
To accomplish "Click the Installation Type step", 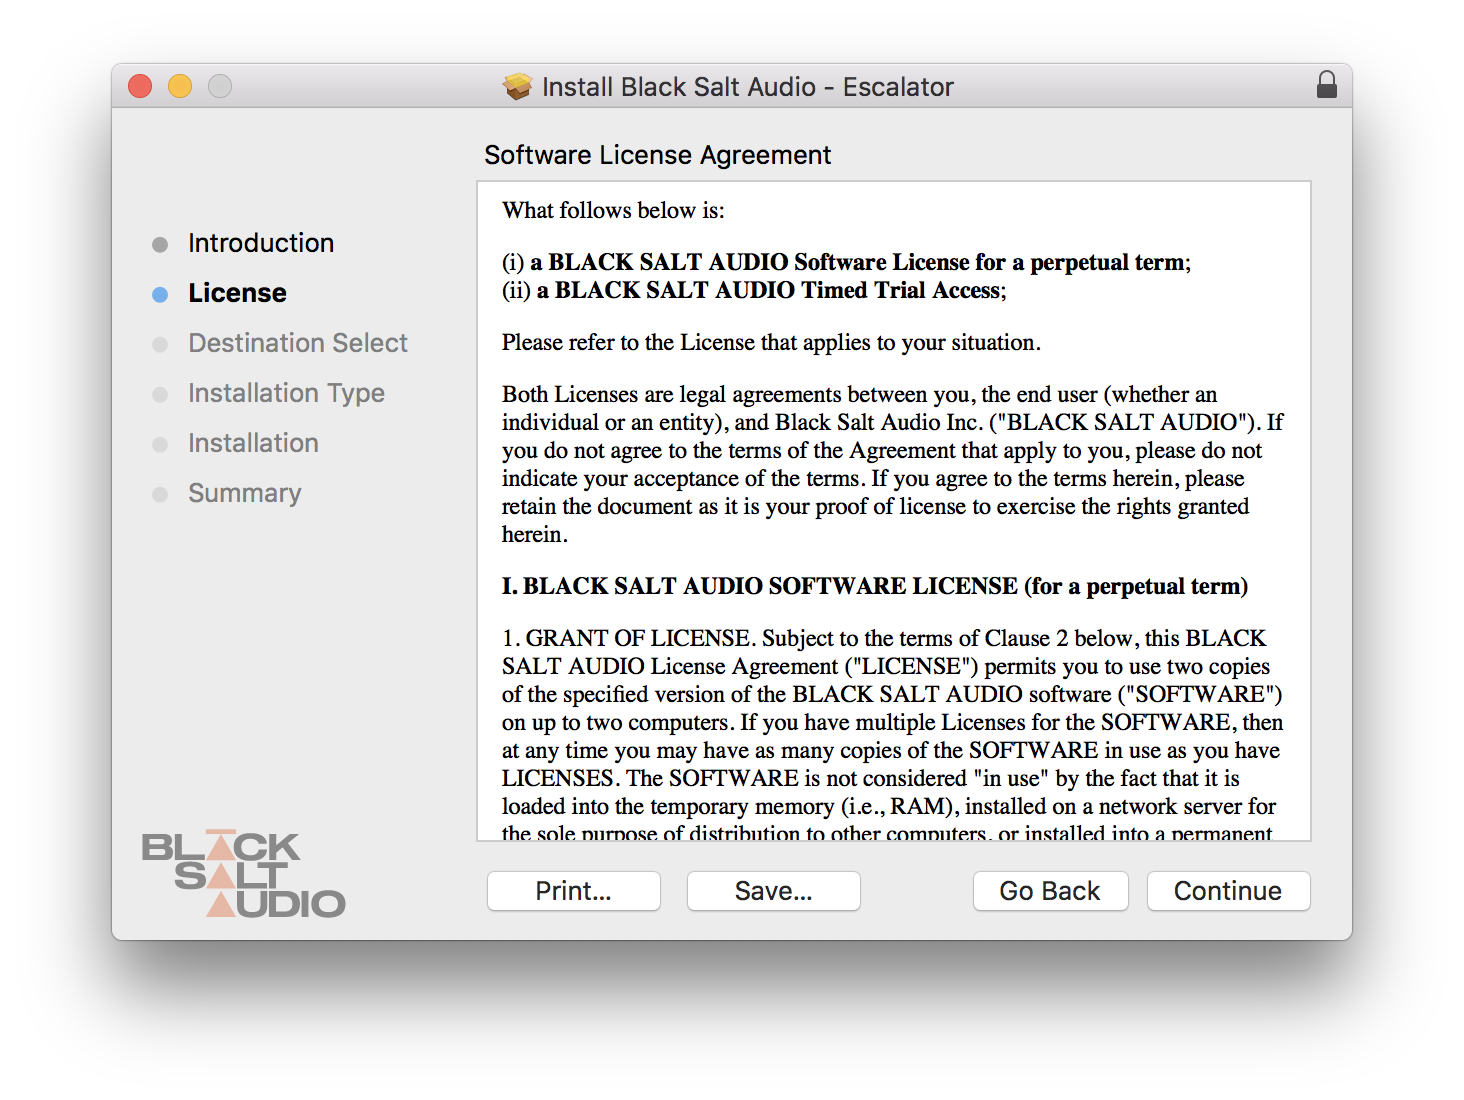I will [x=286, y=393].
